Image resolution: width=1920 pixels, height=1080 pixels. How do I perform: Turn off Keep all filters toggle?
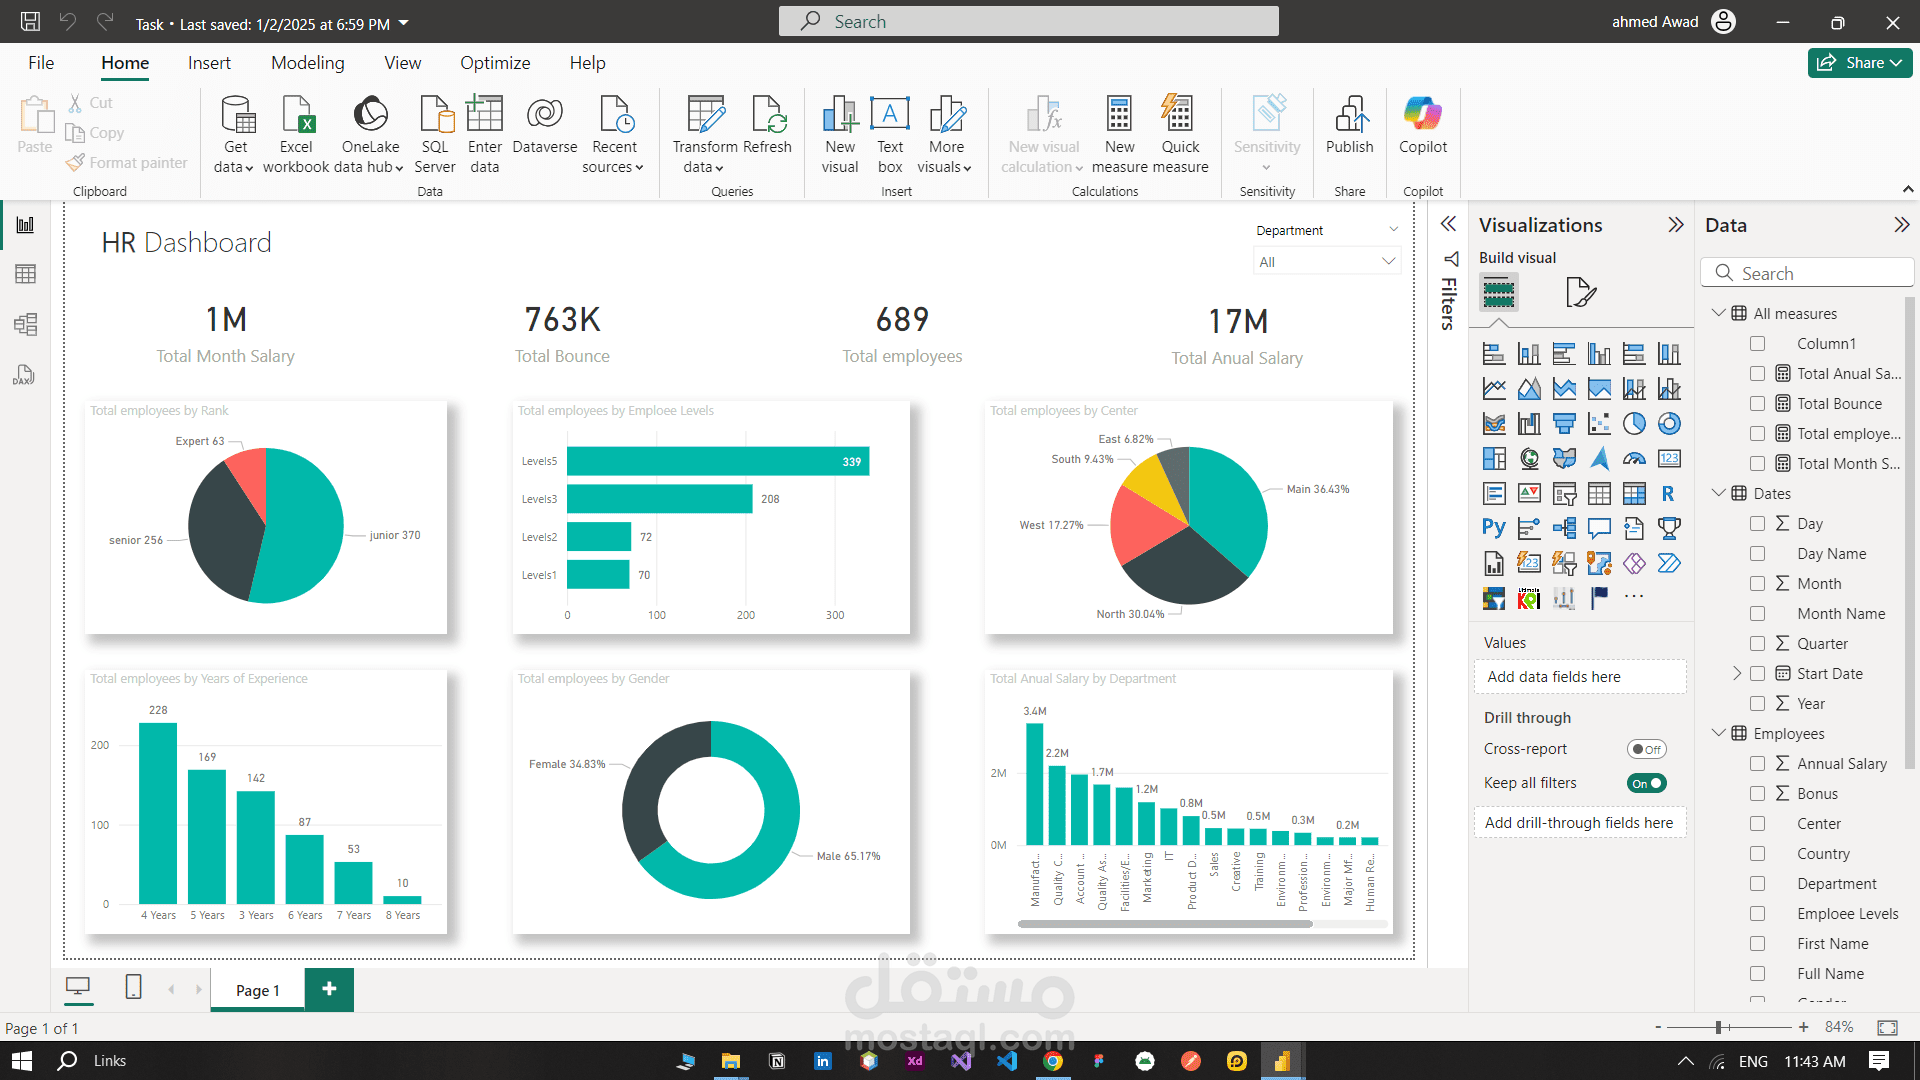pyautogui.click(x=1646, y=783)
